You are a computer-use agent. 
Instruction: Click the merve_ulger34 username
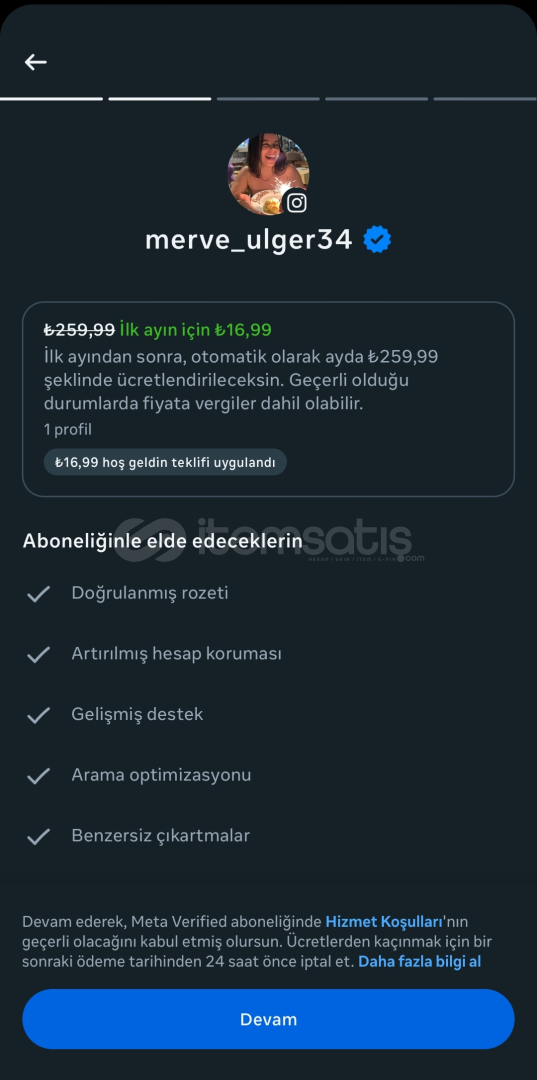249,240
